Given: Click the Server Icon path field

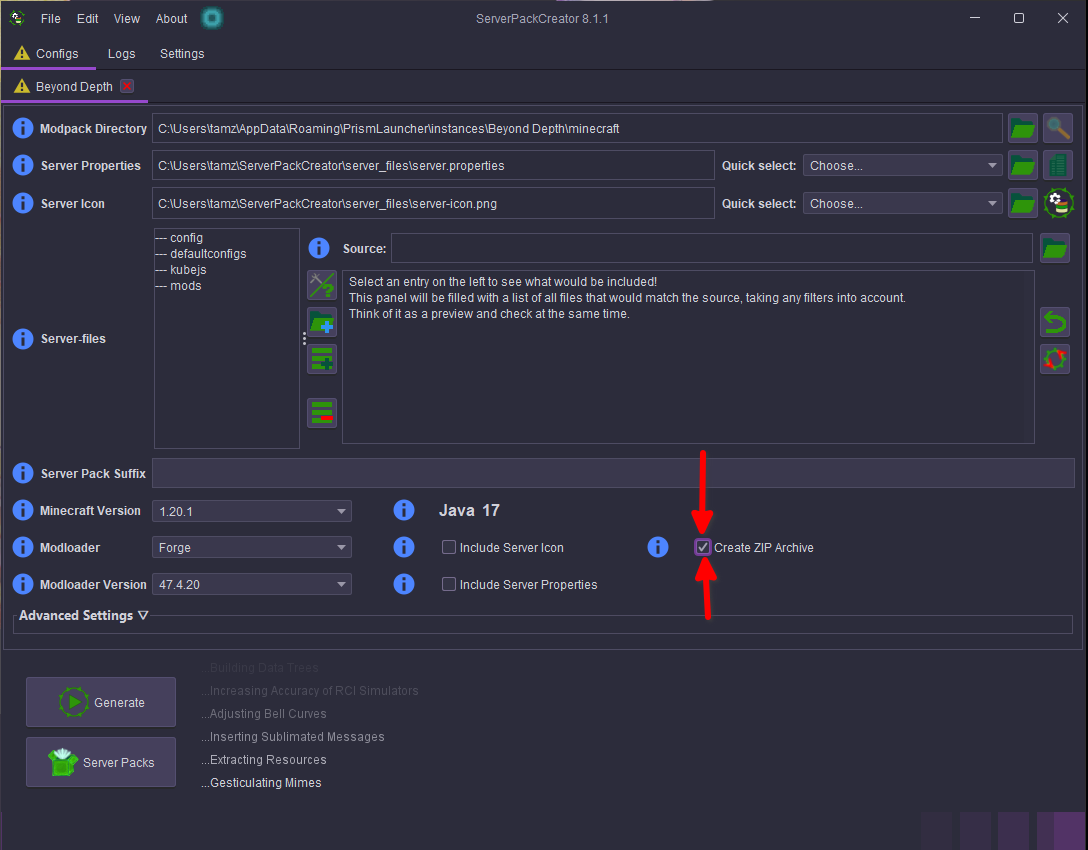Looking at the screenshot, I should click(x=433, y=203).
